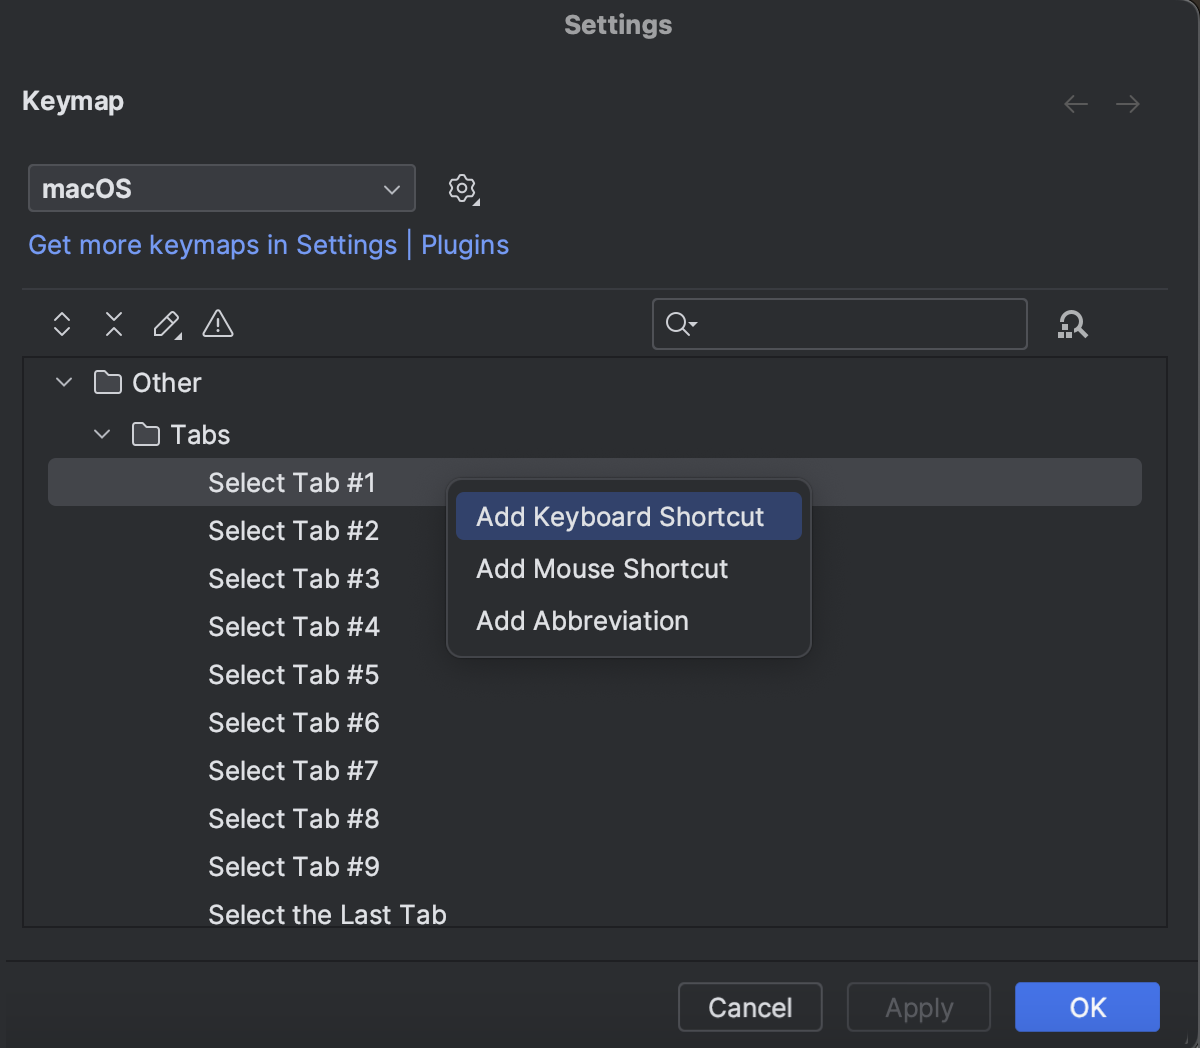1200x1048 pixels.
Task: Open the keymap options gear icon
Action: pos(462,188)
